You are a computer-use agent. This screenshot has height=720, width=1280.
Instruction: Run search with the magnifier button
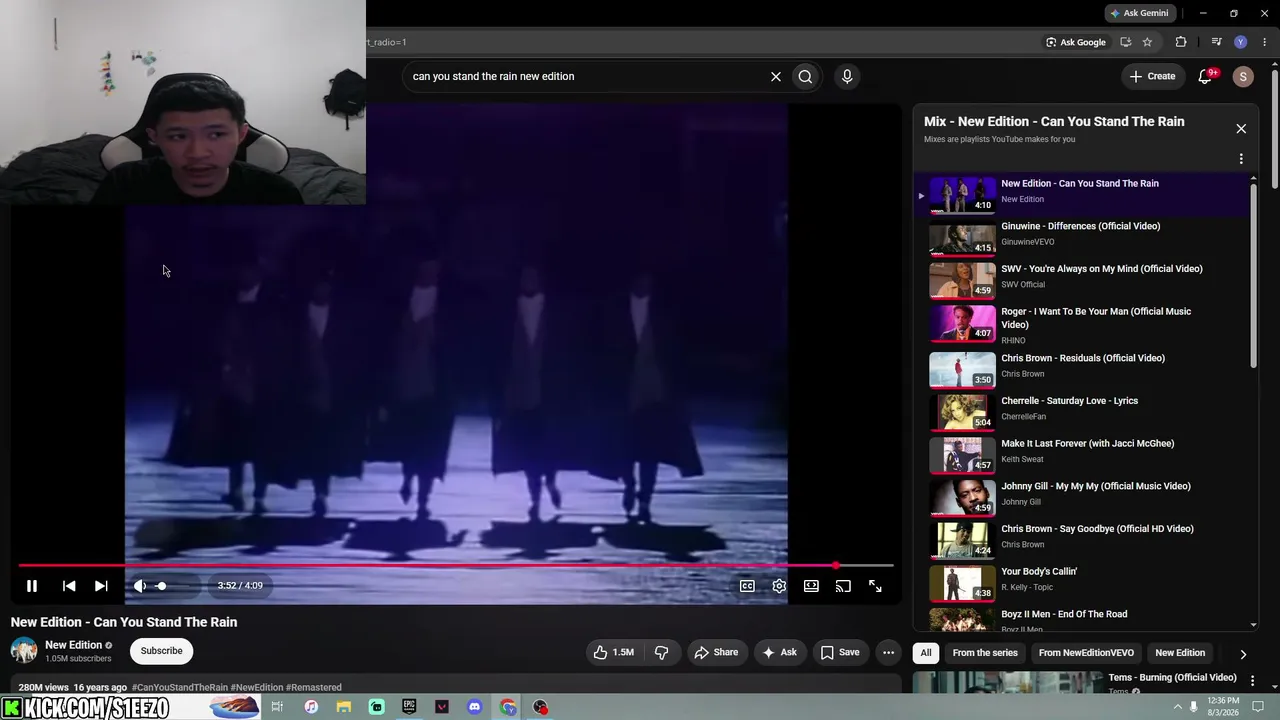coord(805,76)
